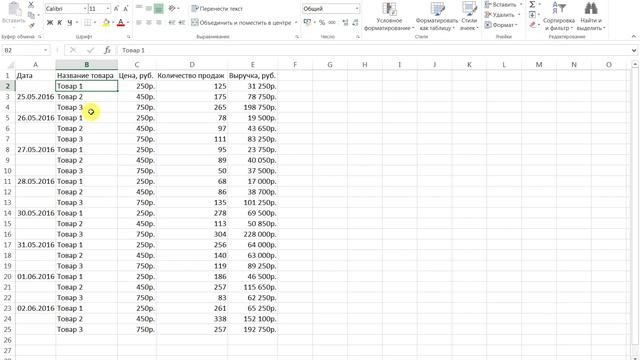This screenshot has width=640, height=360.
Task: Center cell text horizontally
Action: coord(149,22)
